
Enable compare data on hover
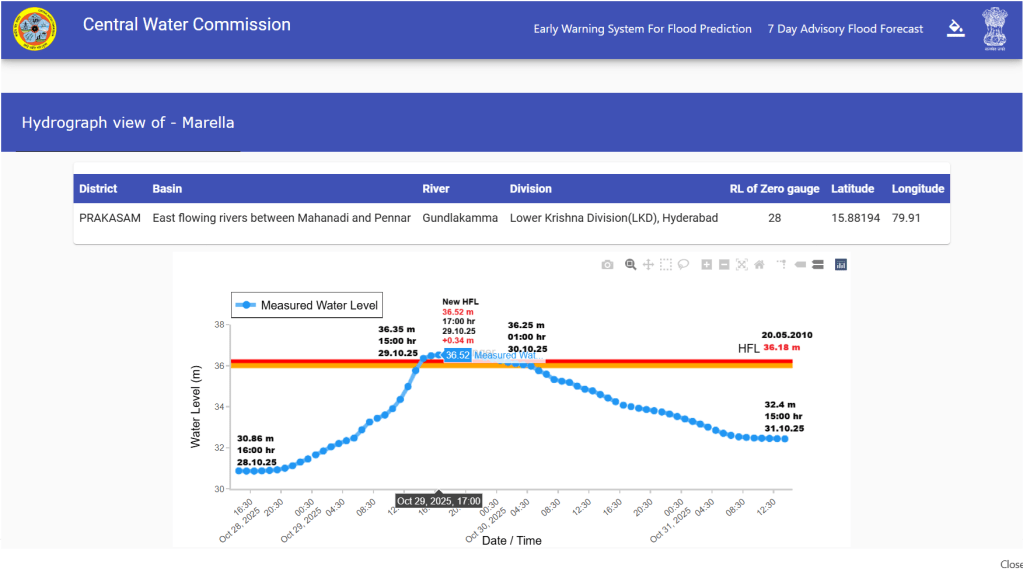pyautogui.click(x=817, y=265)
